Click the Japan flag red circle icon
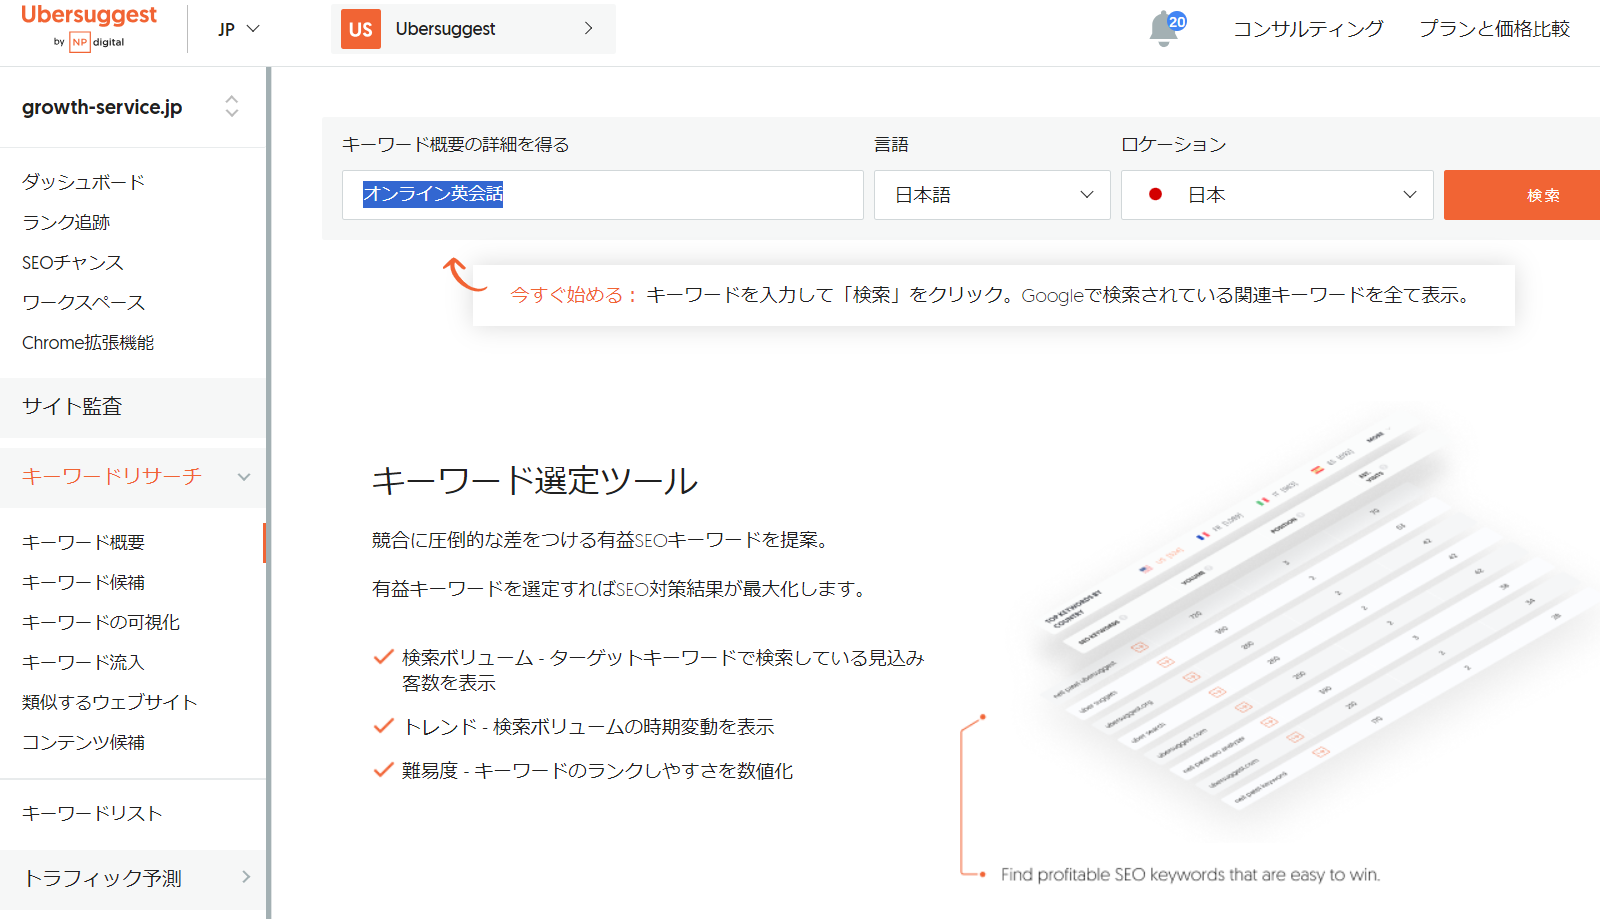 tap(1156, 194)
